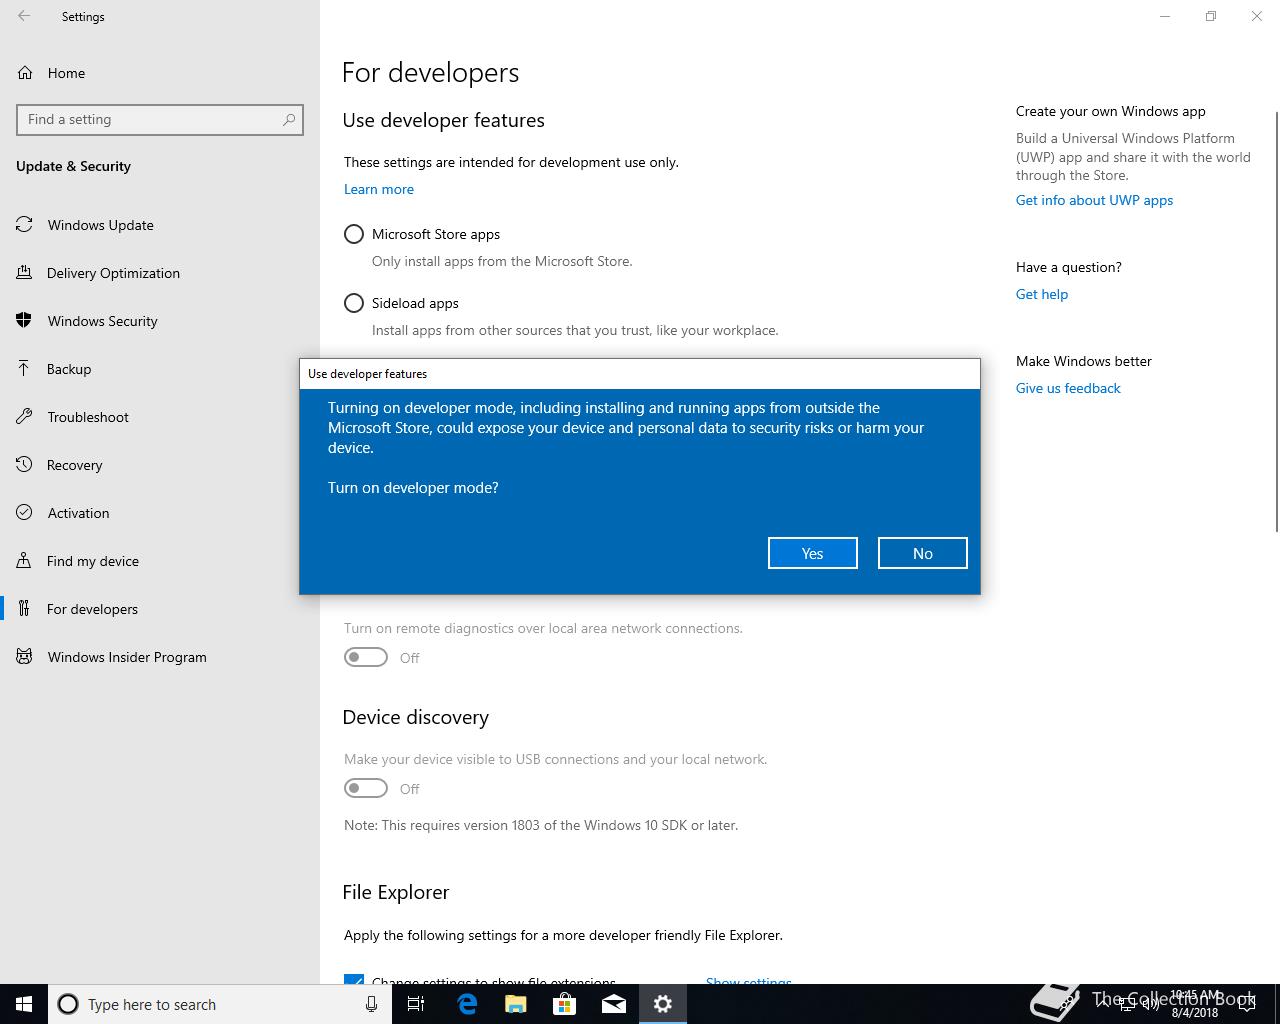
Task: Open Recovery settings page
Action: pos(160,465)
